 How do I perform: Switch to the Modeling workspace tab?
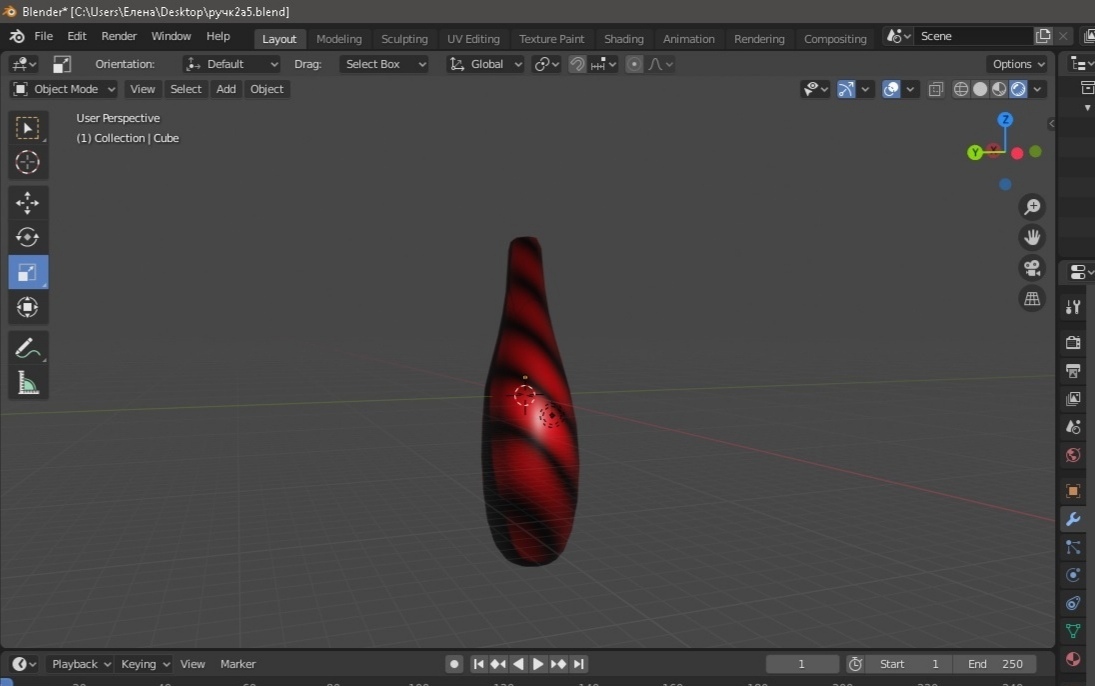(x=339, y=38)
